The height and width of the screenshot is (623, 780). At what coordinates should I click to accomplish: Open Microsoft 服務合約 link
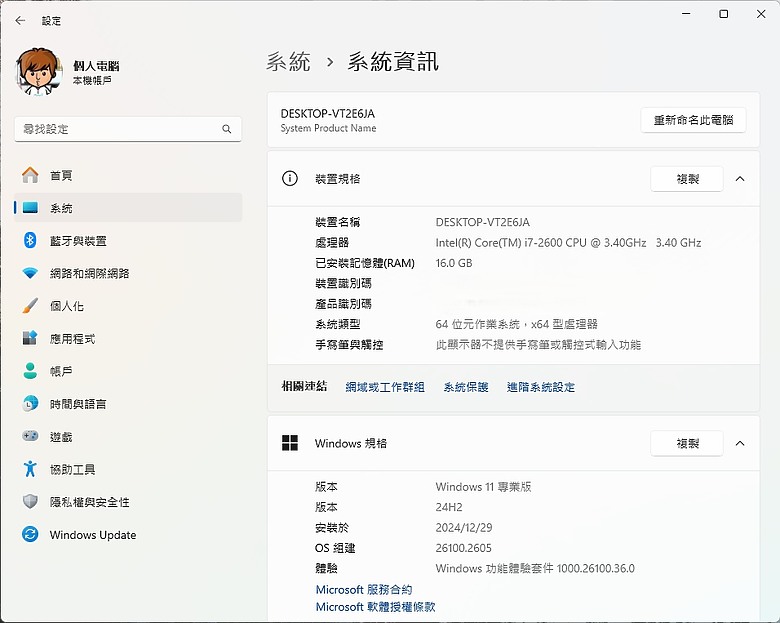pos(364,590)
